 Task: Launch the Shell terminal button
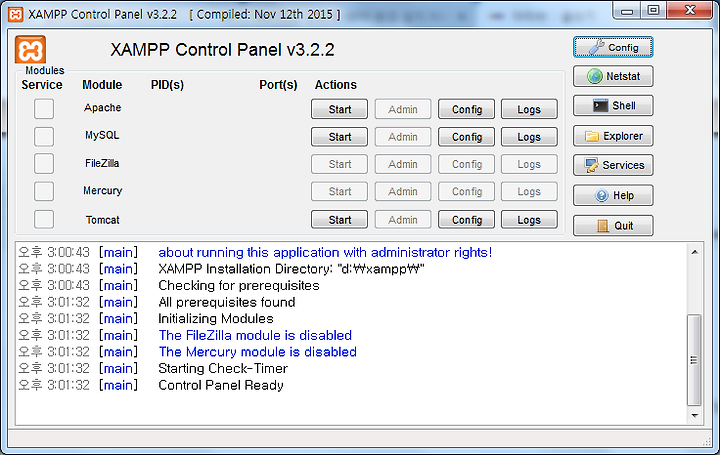[x=613, y=106]
